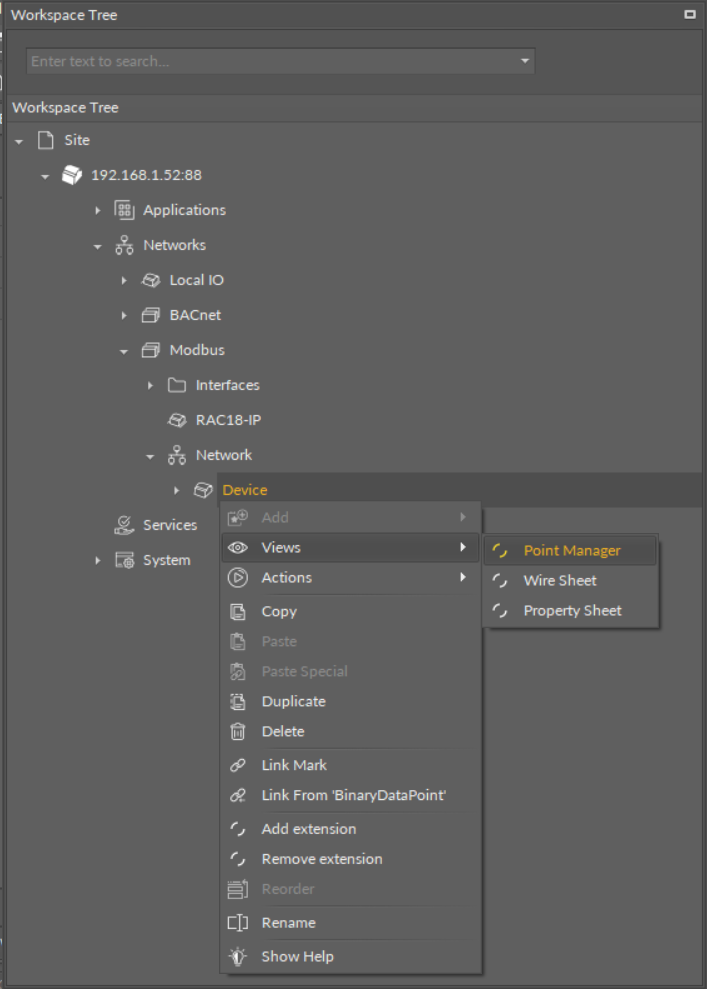Viewport: 707px width, 989px height.
Task: Select Property Sheet in submenu
Action: click(572, 610)
